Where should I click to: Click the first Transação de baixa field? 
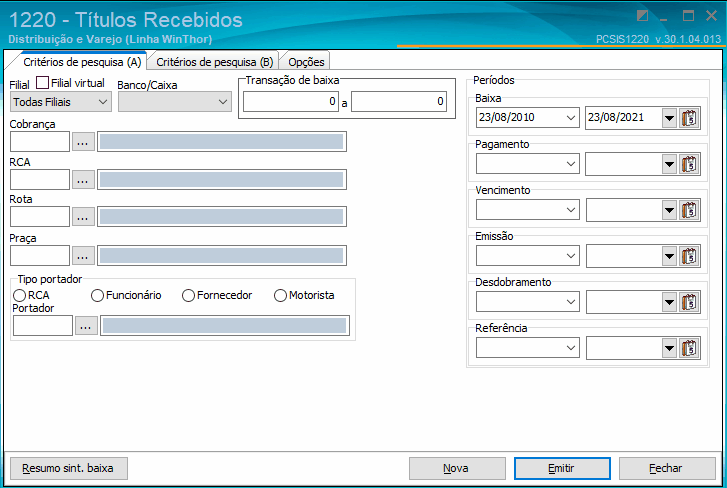[293, 102]
